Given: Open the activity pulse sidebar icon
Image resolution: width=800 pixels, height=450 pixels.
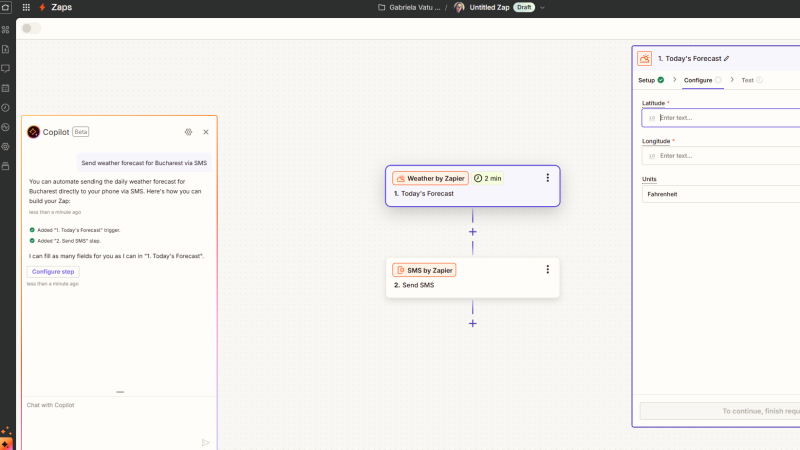Looking at the screenshot, I should pos(6,127).
